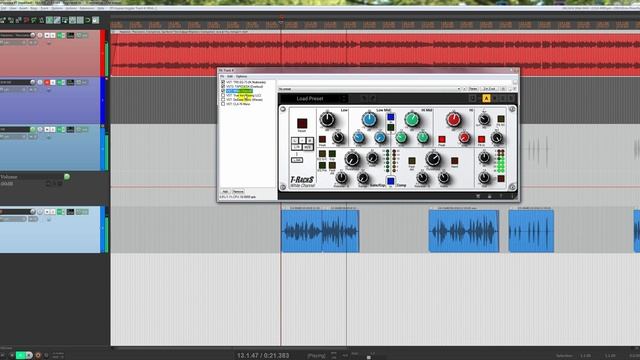Image resolution: width=640 pixels, height=360 pixels.
Task: Open Edit menu in FX window
Action: tap(230, 76)
